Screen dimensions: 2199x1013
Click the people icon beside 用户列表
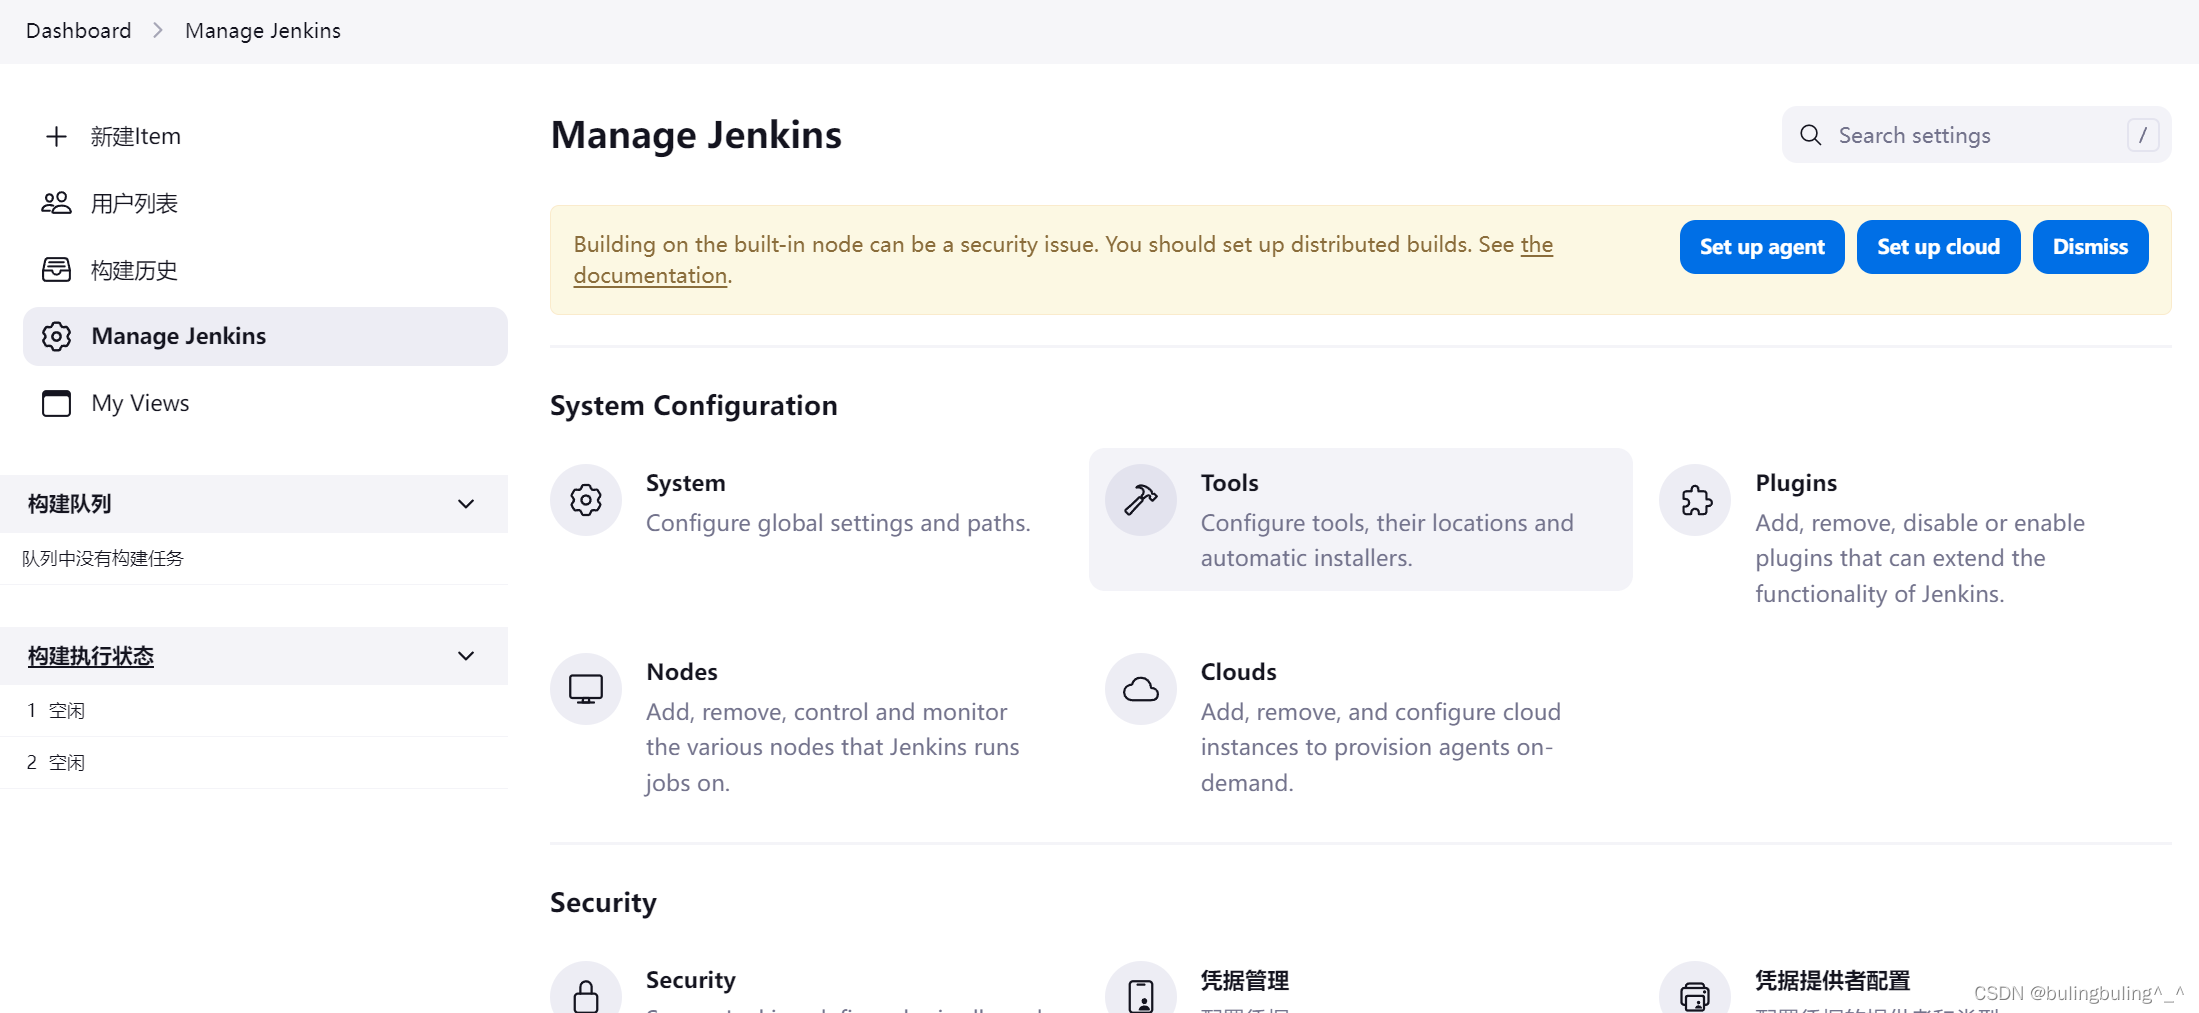(x=57, y=203)
